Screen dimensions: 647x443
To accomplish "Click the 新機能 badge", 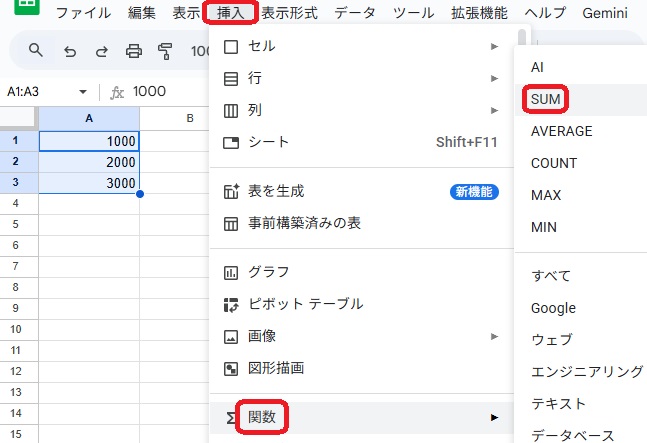I will pyautogui.click(x=474, y=192).
